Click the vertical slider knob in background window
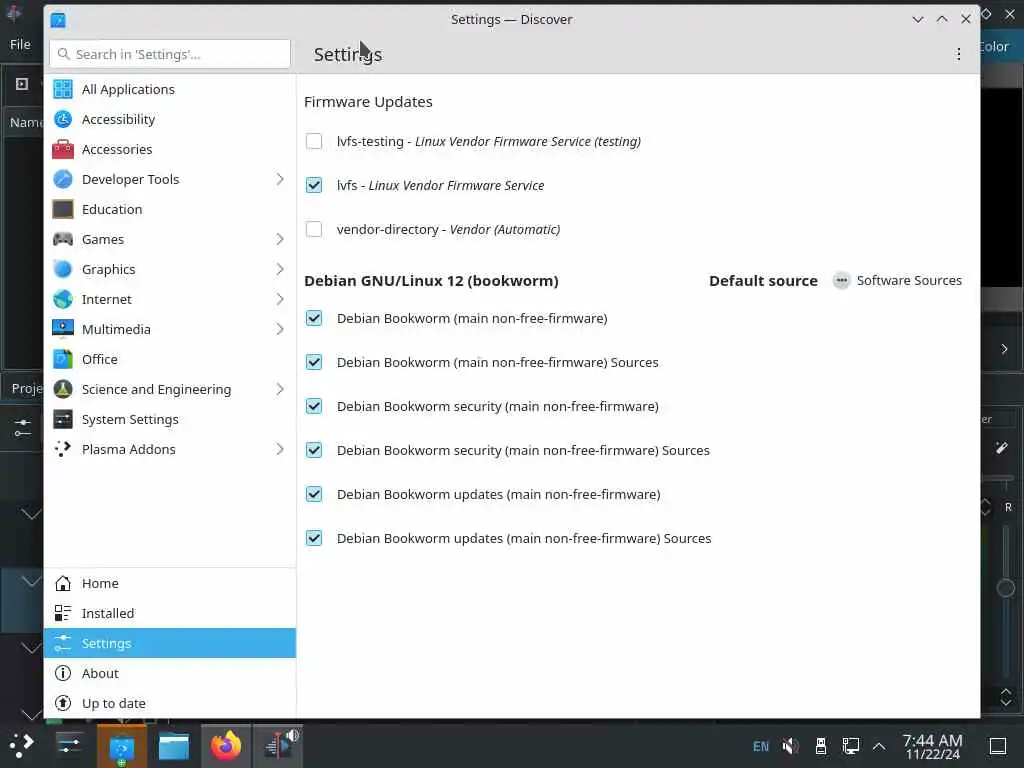 pyautogui.click(x=1005, y=588)
